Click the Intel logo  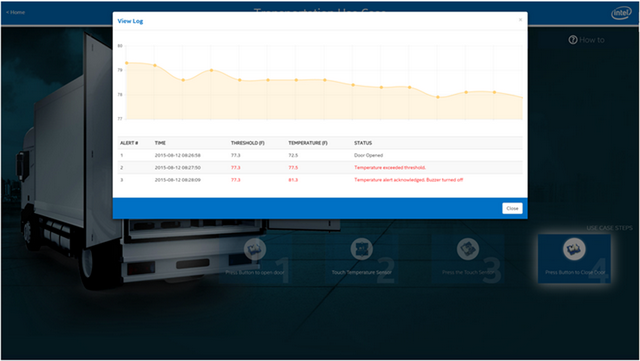[x=621, y=13]
